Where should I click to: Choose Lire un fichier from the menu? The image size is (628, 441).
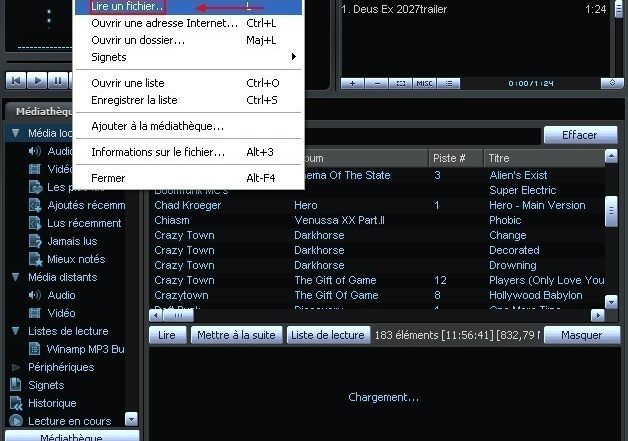tap(127, 7)
